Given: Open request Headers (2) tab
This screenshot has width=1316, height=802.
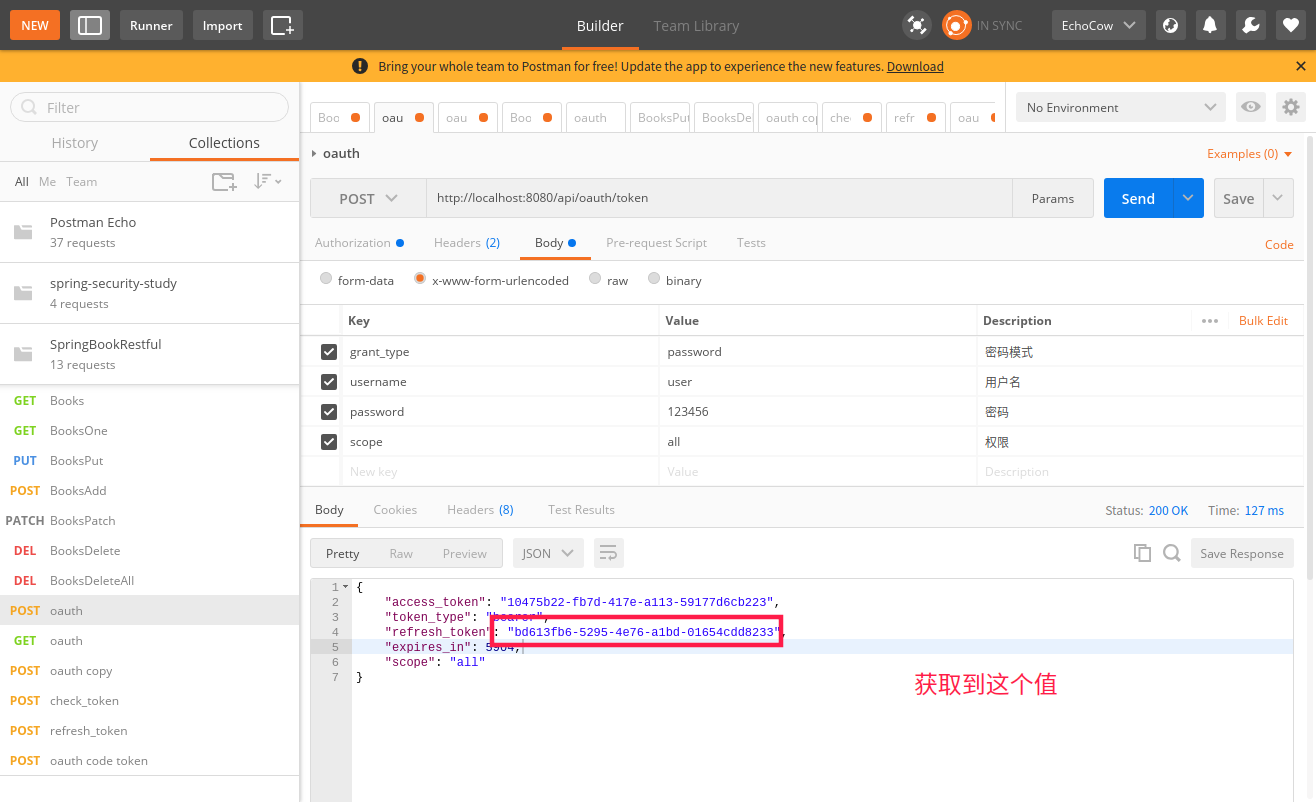Looking at the screenshot, I should [467, 242].
